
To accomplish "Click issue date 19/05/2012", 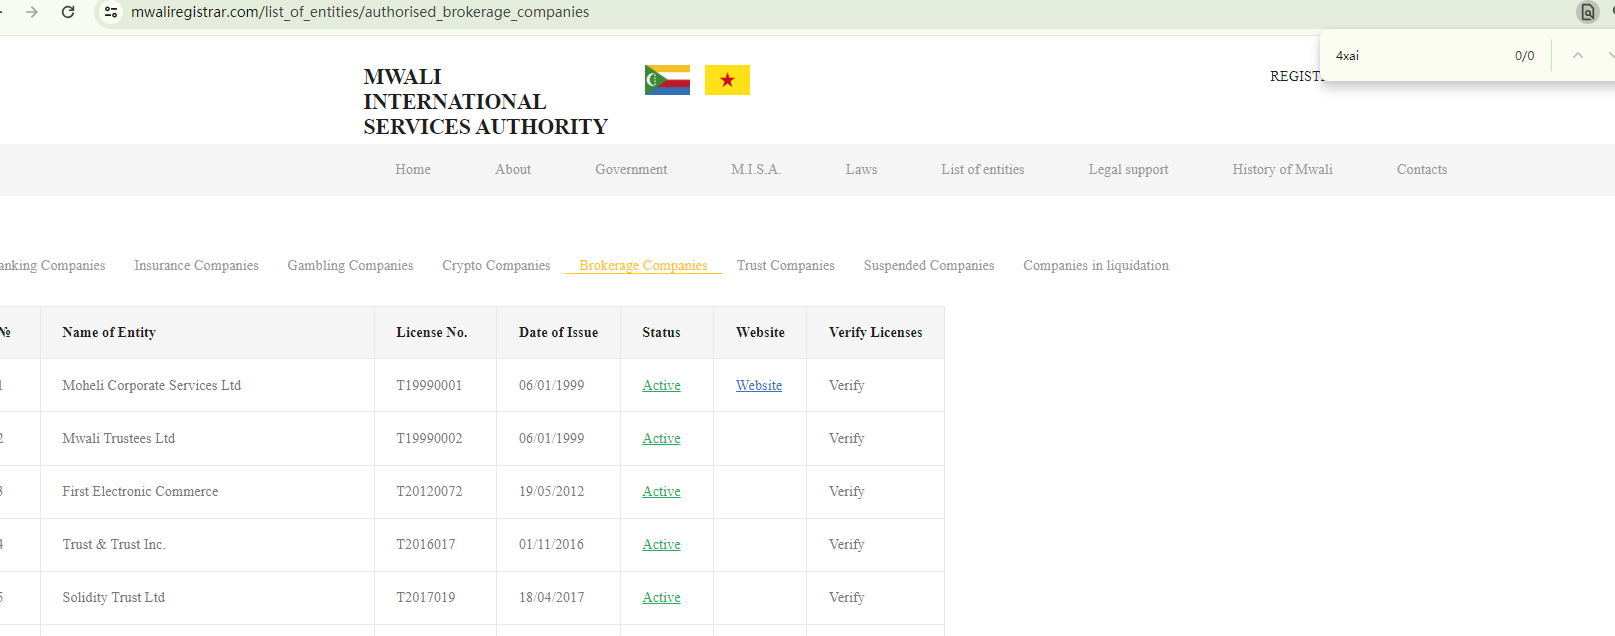I will tap(551, 492).
